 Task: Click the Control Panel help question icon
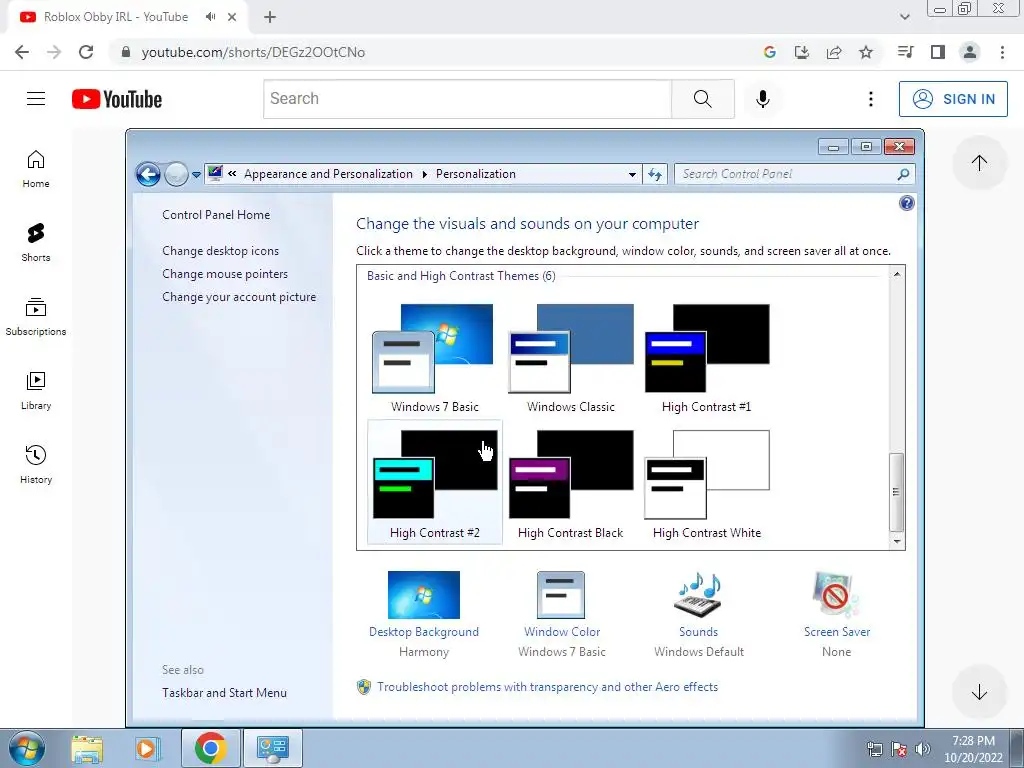[906, 203]
